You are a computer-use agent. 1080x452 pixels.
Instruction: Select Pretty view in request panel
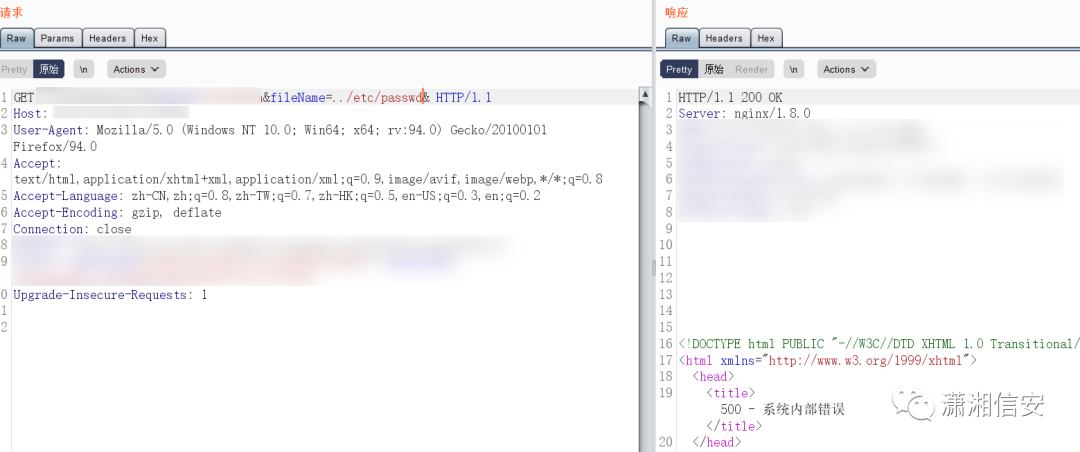(x=14, y=70)
